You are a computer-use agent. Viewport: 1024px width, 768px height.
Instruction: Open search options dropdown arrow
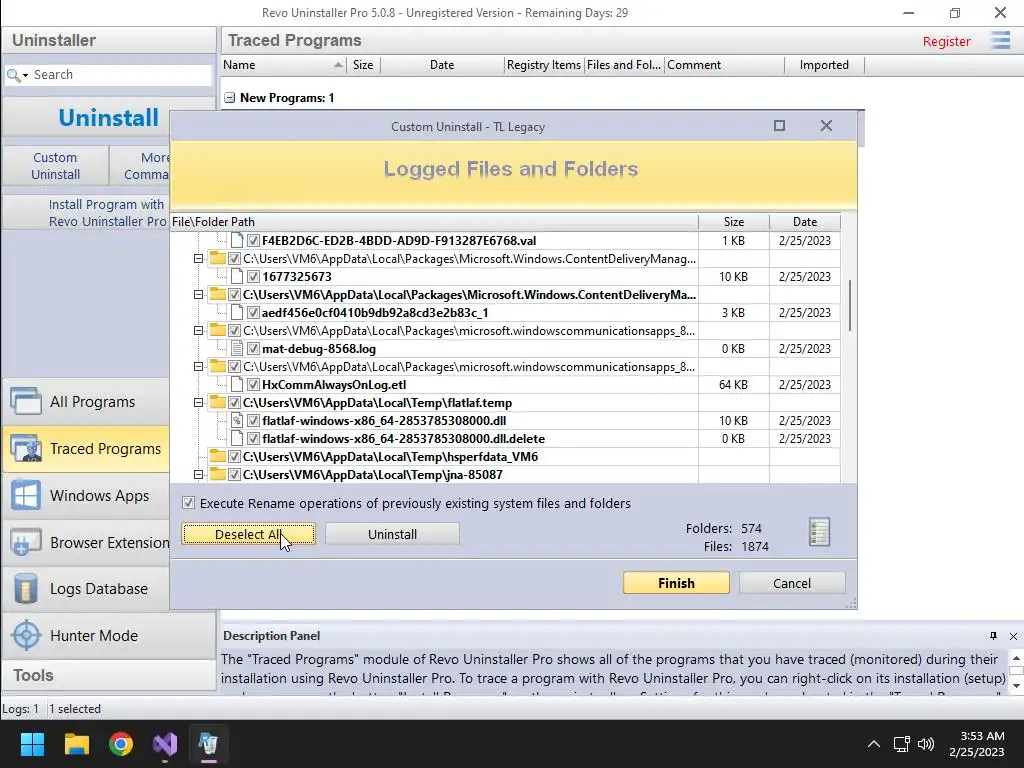point(25,76)
